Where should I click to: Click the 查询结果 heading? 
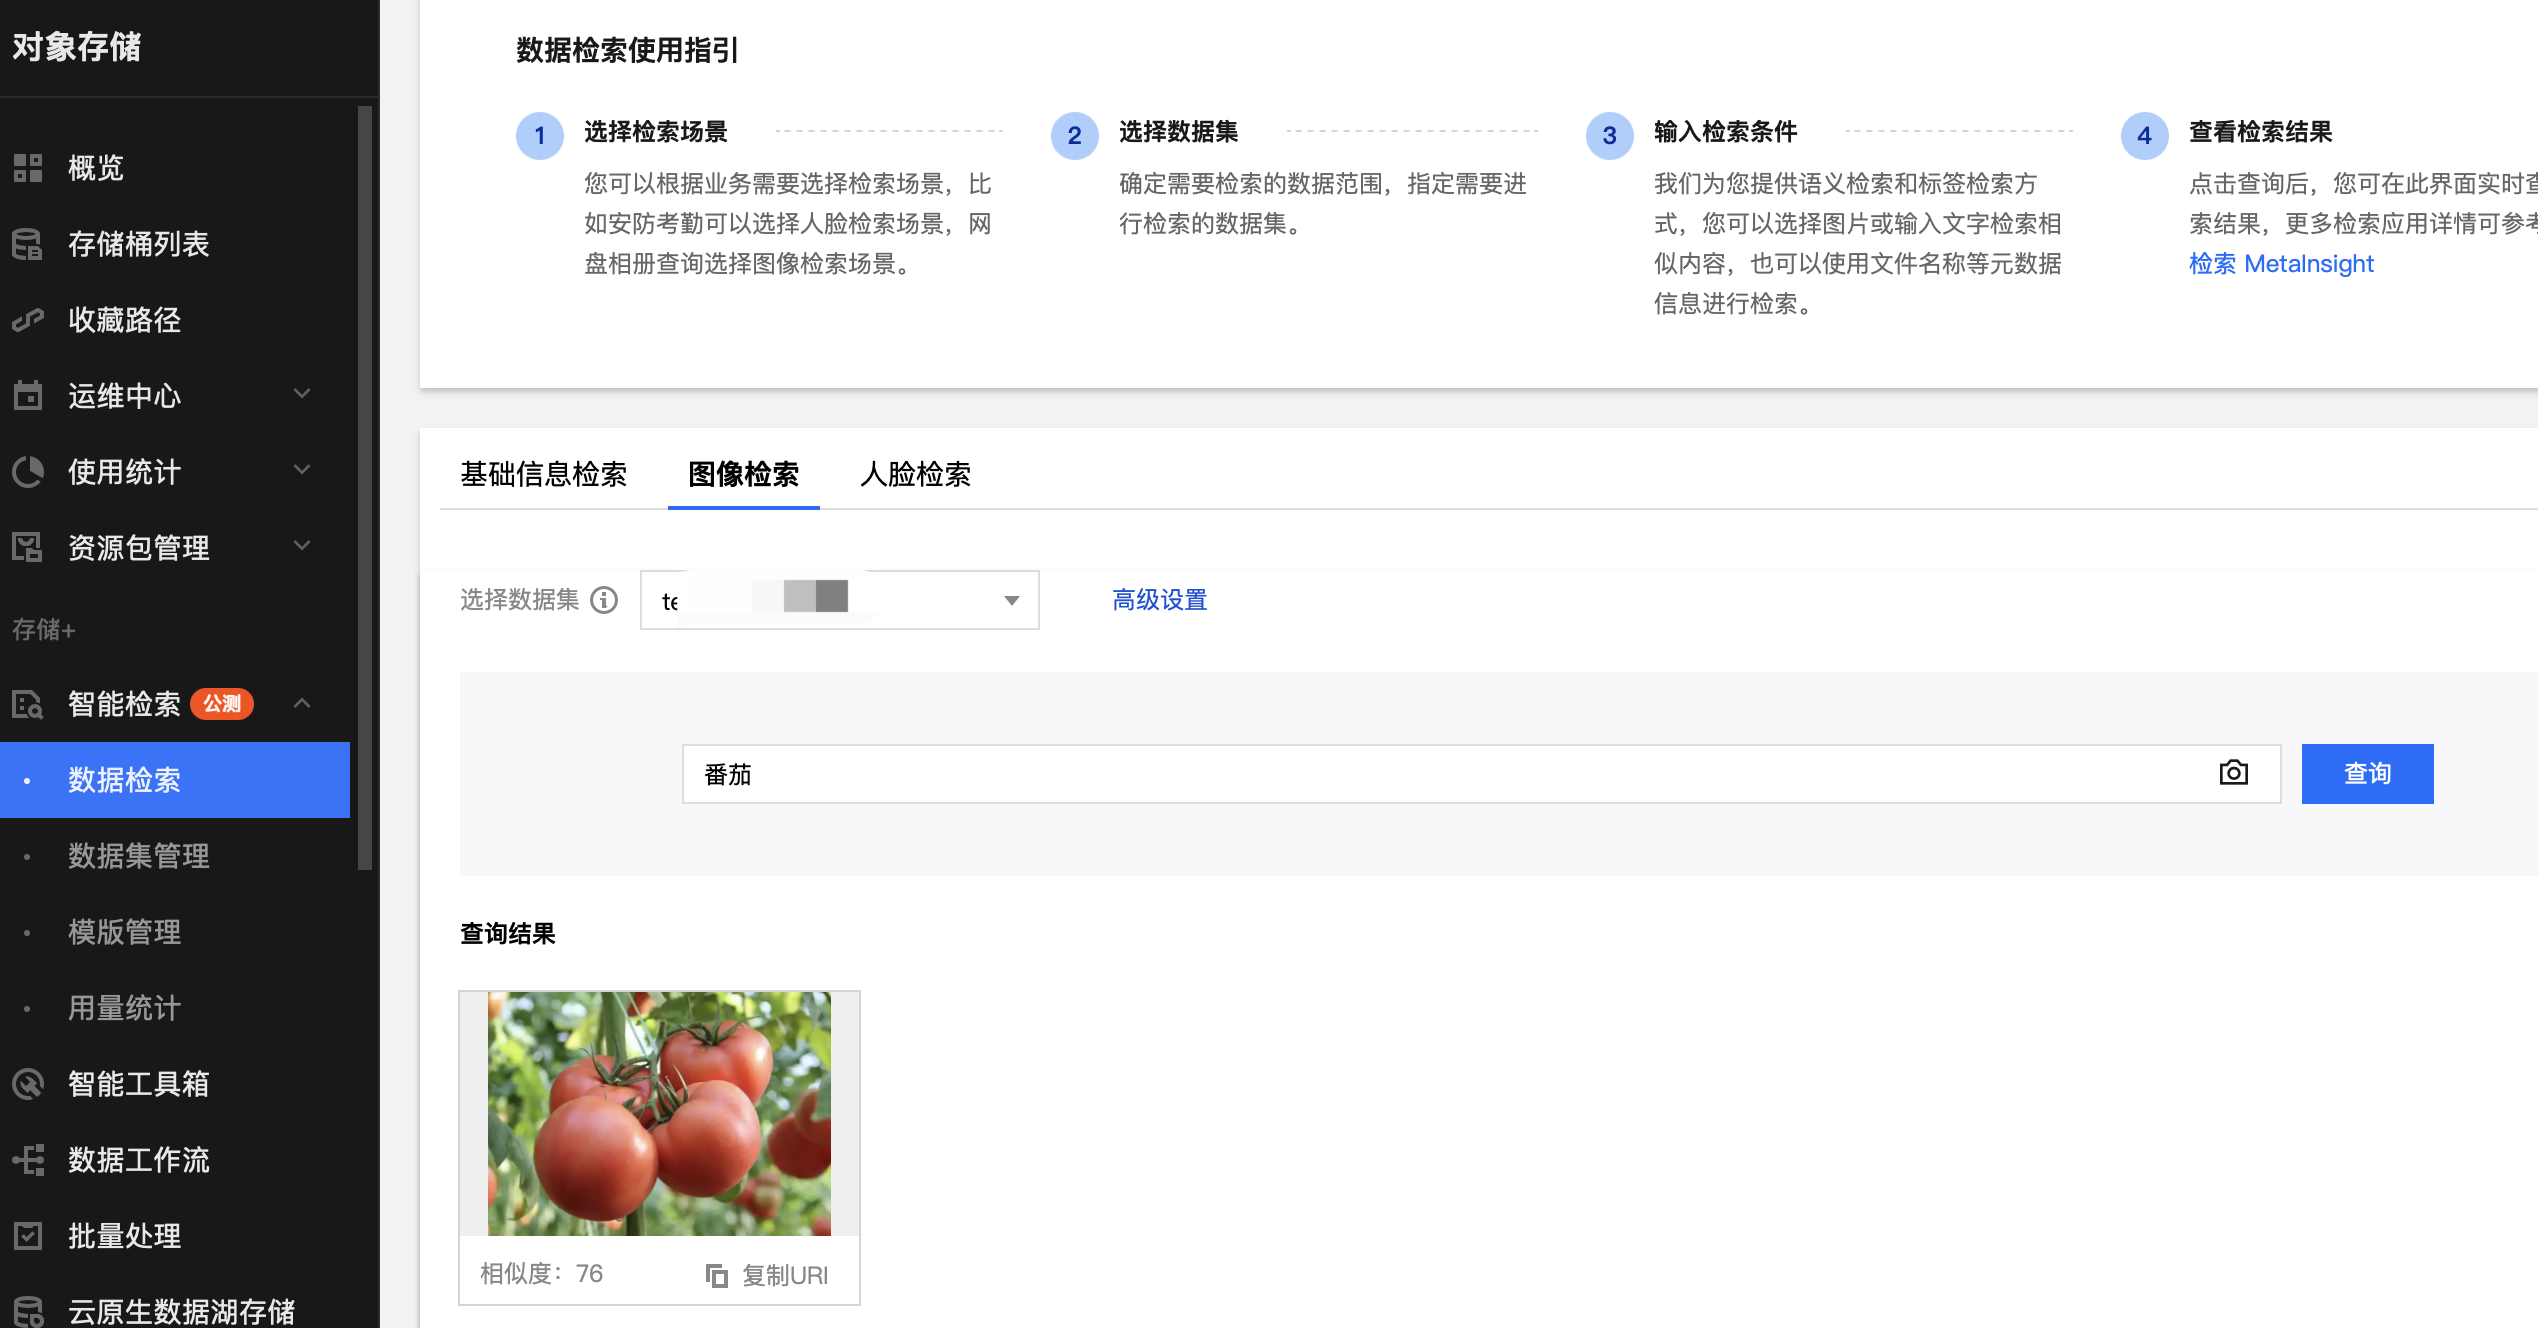pyautogui.click(x=508, y=934)
